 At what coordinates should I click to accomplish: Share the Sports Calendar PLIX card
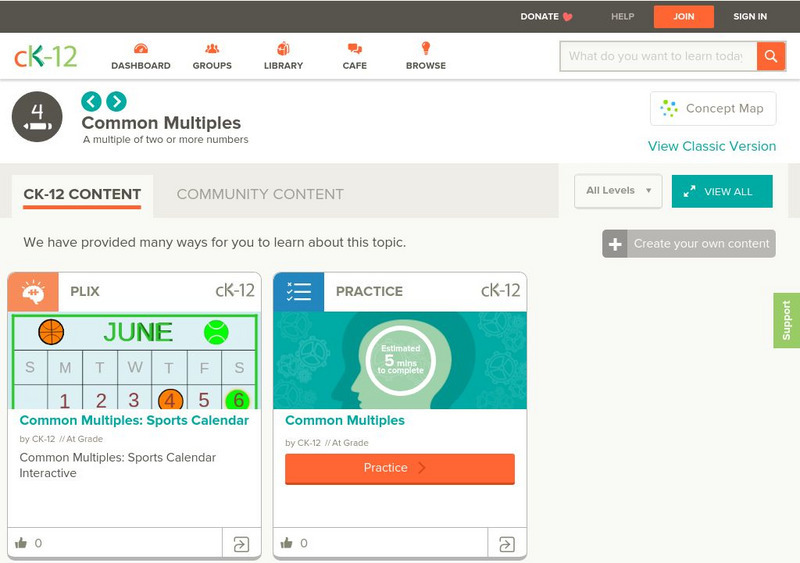(x=241, y=544)
